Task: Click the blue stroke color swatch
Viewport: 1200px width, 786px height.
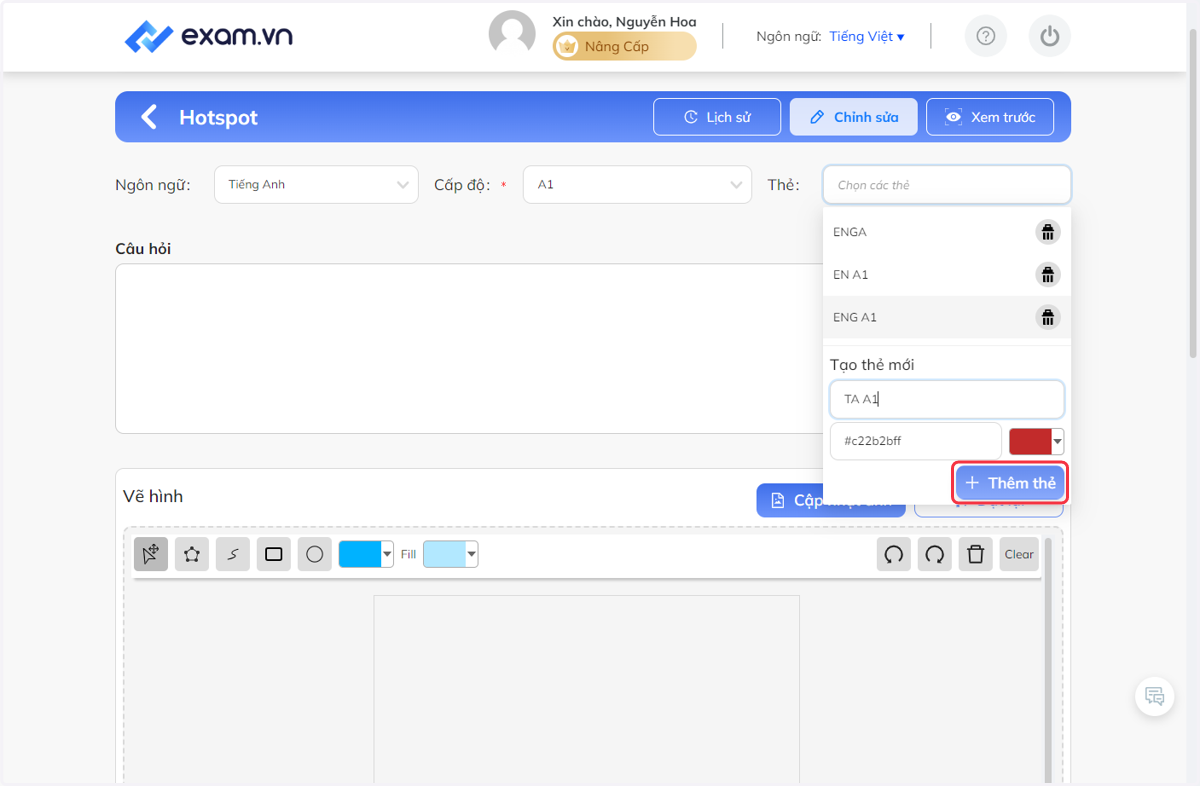Action: point(360,554)
